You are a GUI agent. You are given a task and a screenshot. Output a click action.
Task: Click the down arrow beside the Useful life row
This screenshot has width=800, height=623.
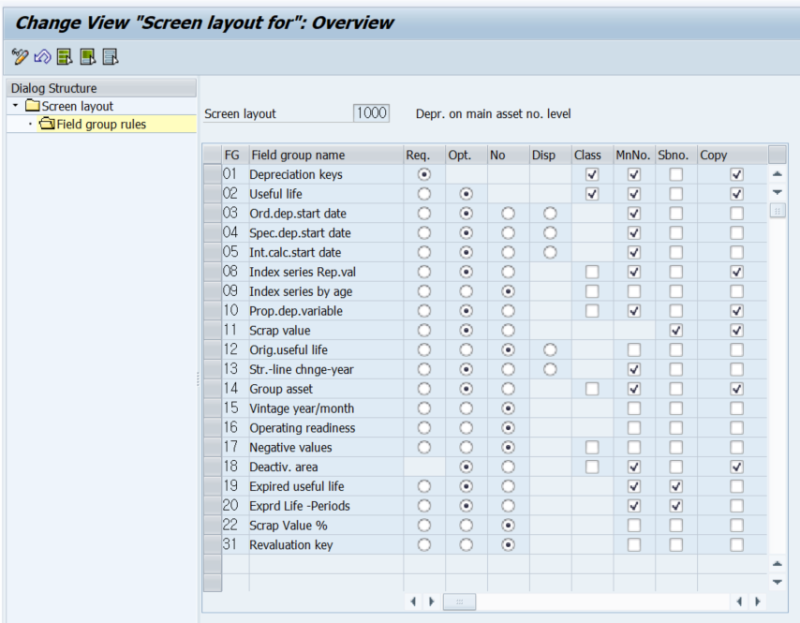point(777,192)
